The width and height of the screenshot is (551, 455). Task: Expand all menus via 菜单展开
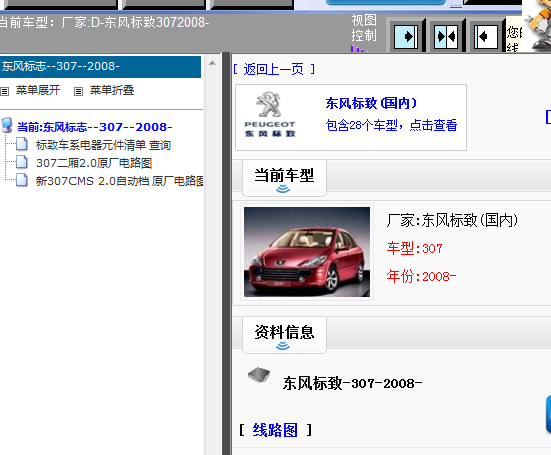tap(38, 90)
